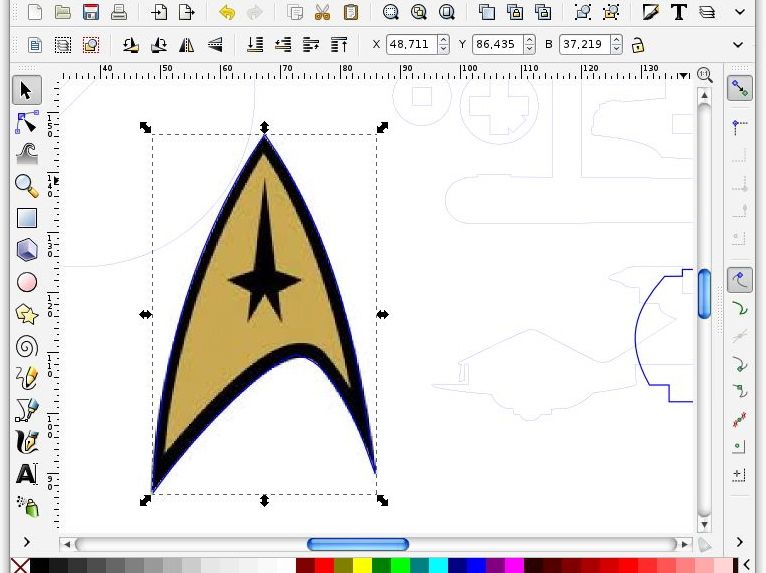The width and height of the screenshot is (766, 573).
Task: Flip selected object horizontally
Action: pos(187,45)
